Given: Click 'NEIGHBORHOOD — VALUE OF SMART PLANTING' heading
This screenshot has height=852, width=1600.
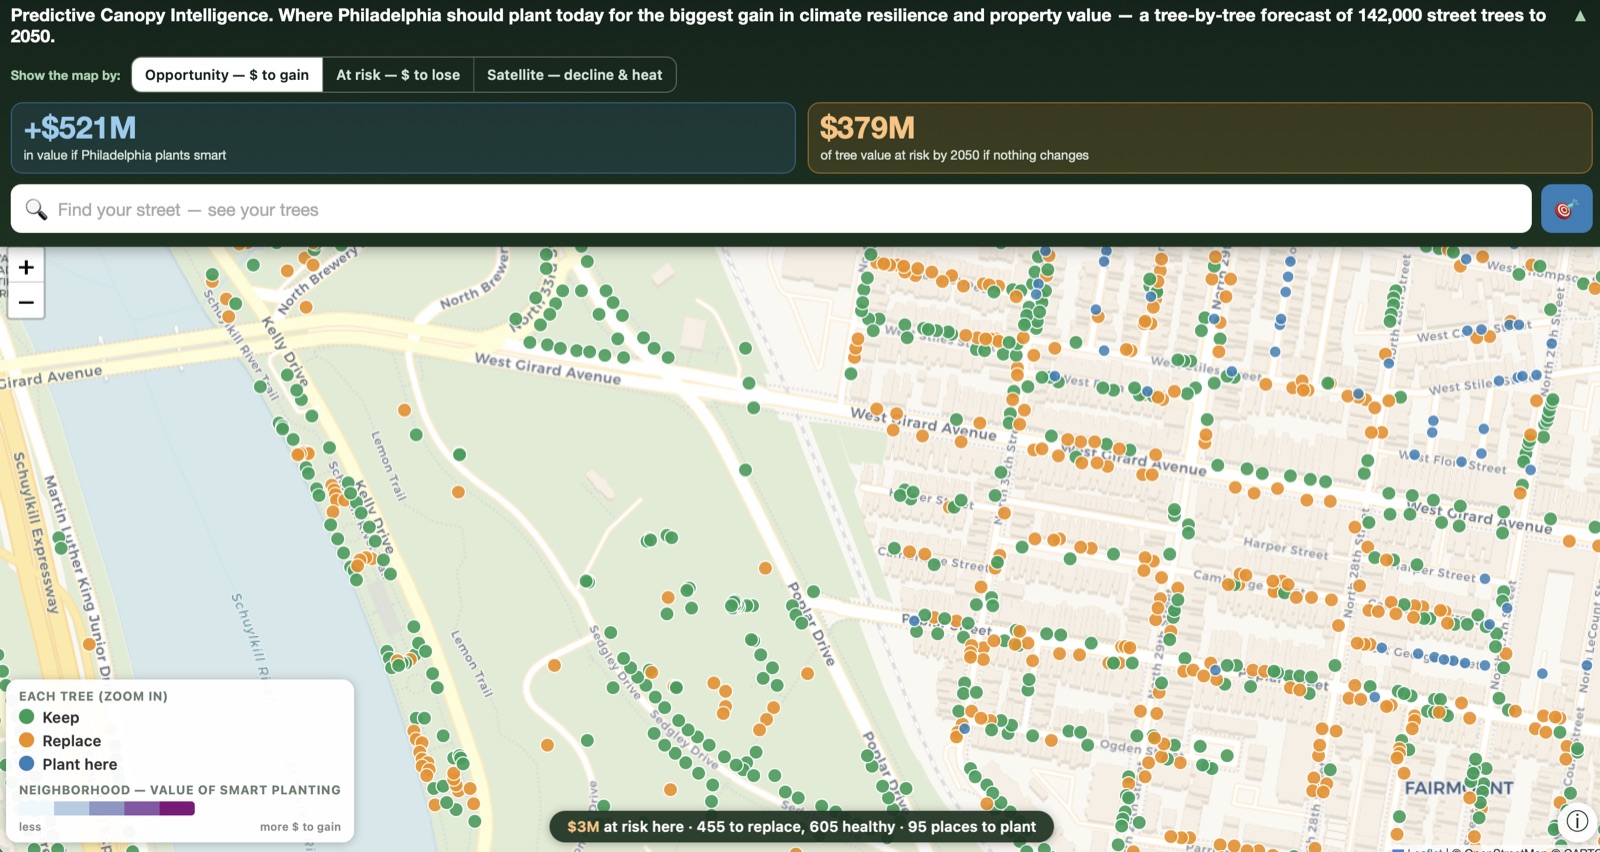Looking at the screenshot, I should pyautogui.click(x=180, y=790).
